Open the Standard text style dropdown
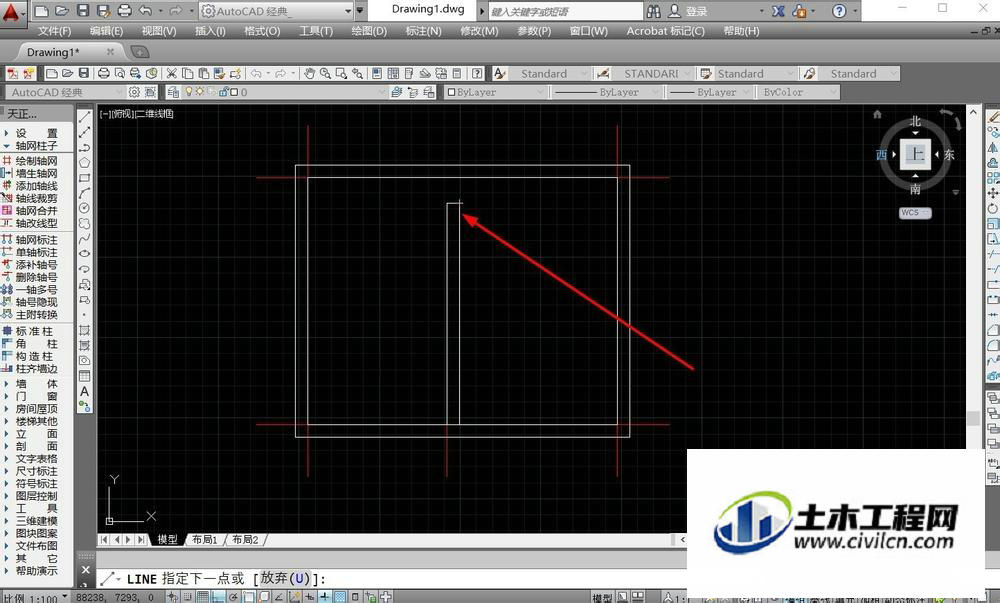Image resolution: width=1000 pixels, height=603 pixels. [550, 73]
